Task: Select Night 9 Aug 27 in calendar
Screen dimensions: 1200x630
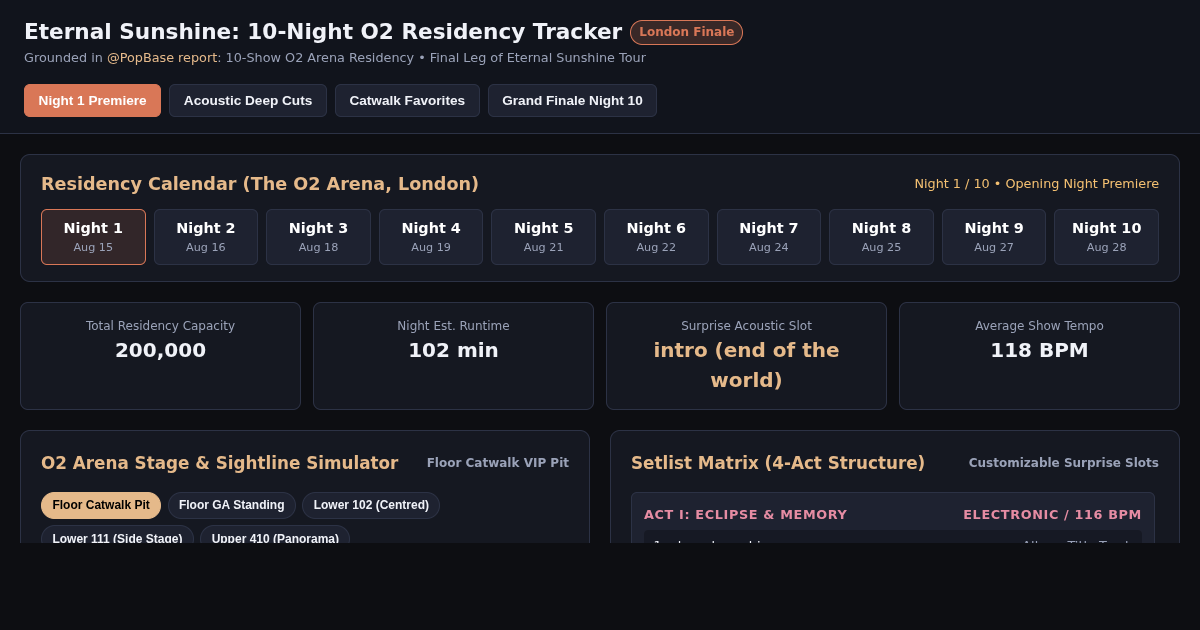Action: [x=994, y=237]
